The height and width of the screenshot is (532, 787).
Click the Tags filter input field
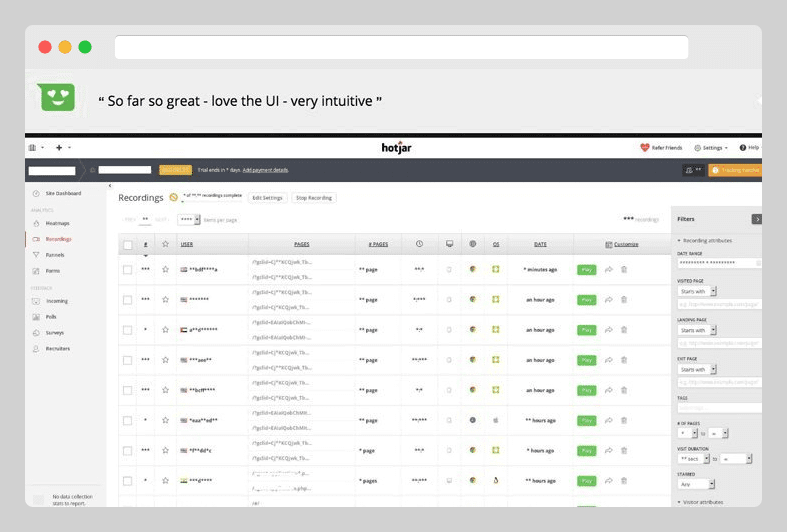719,408
